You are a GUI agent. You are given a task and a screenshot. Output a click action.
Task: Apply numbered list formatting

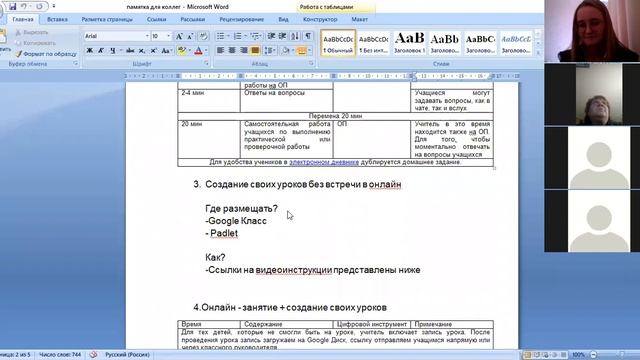[x=238, y=36]
